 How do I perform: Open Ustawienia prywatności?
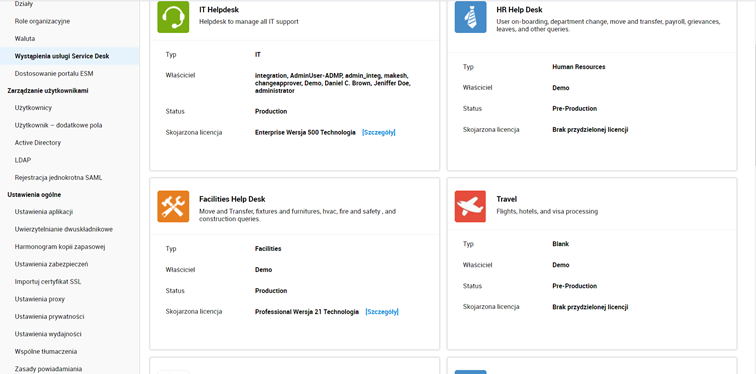50,317
